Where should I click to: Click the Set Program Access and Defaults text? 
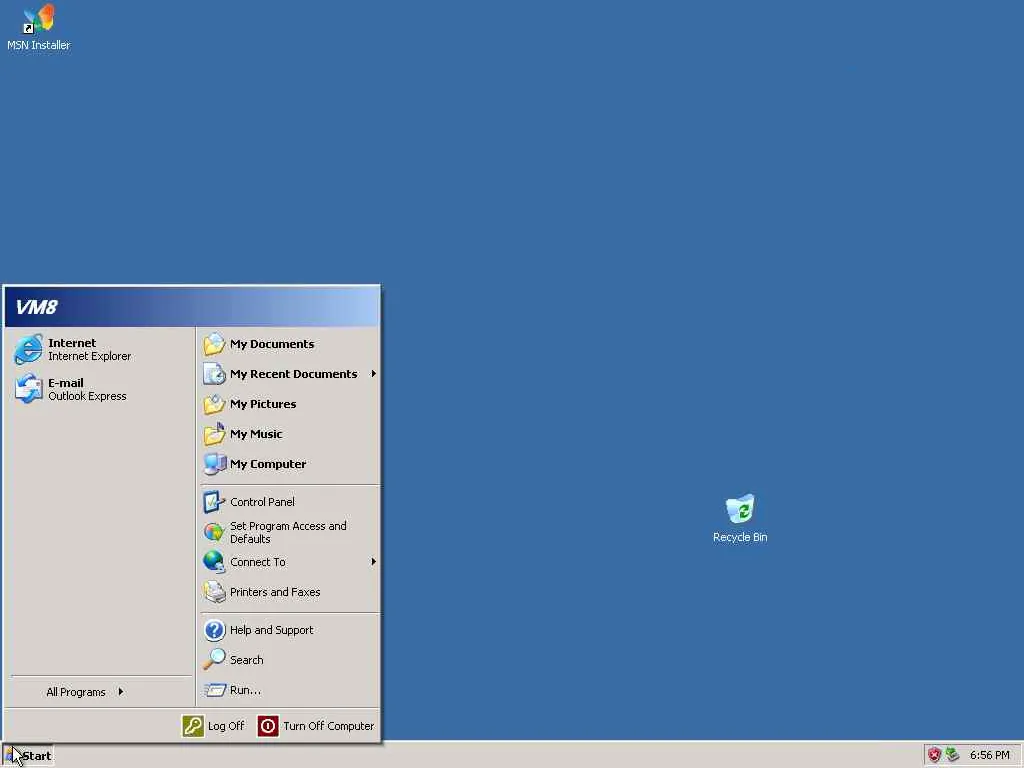(288, 532)
